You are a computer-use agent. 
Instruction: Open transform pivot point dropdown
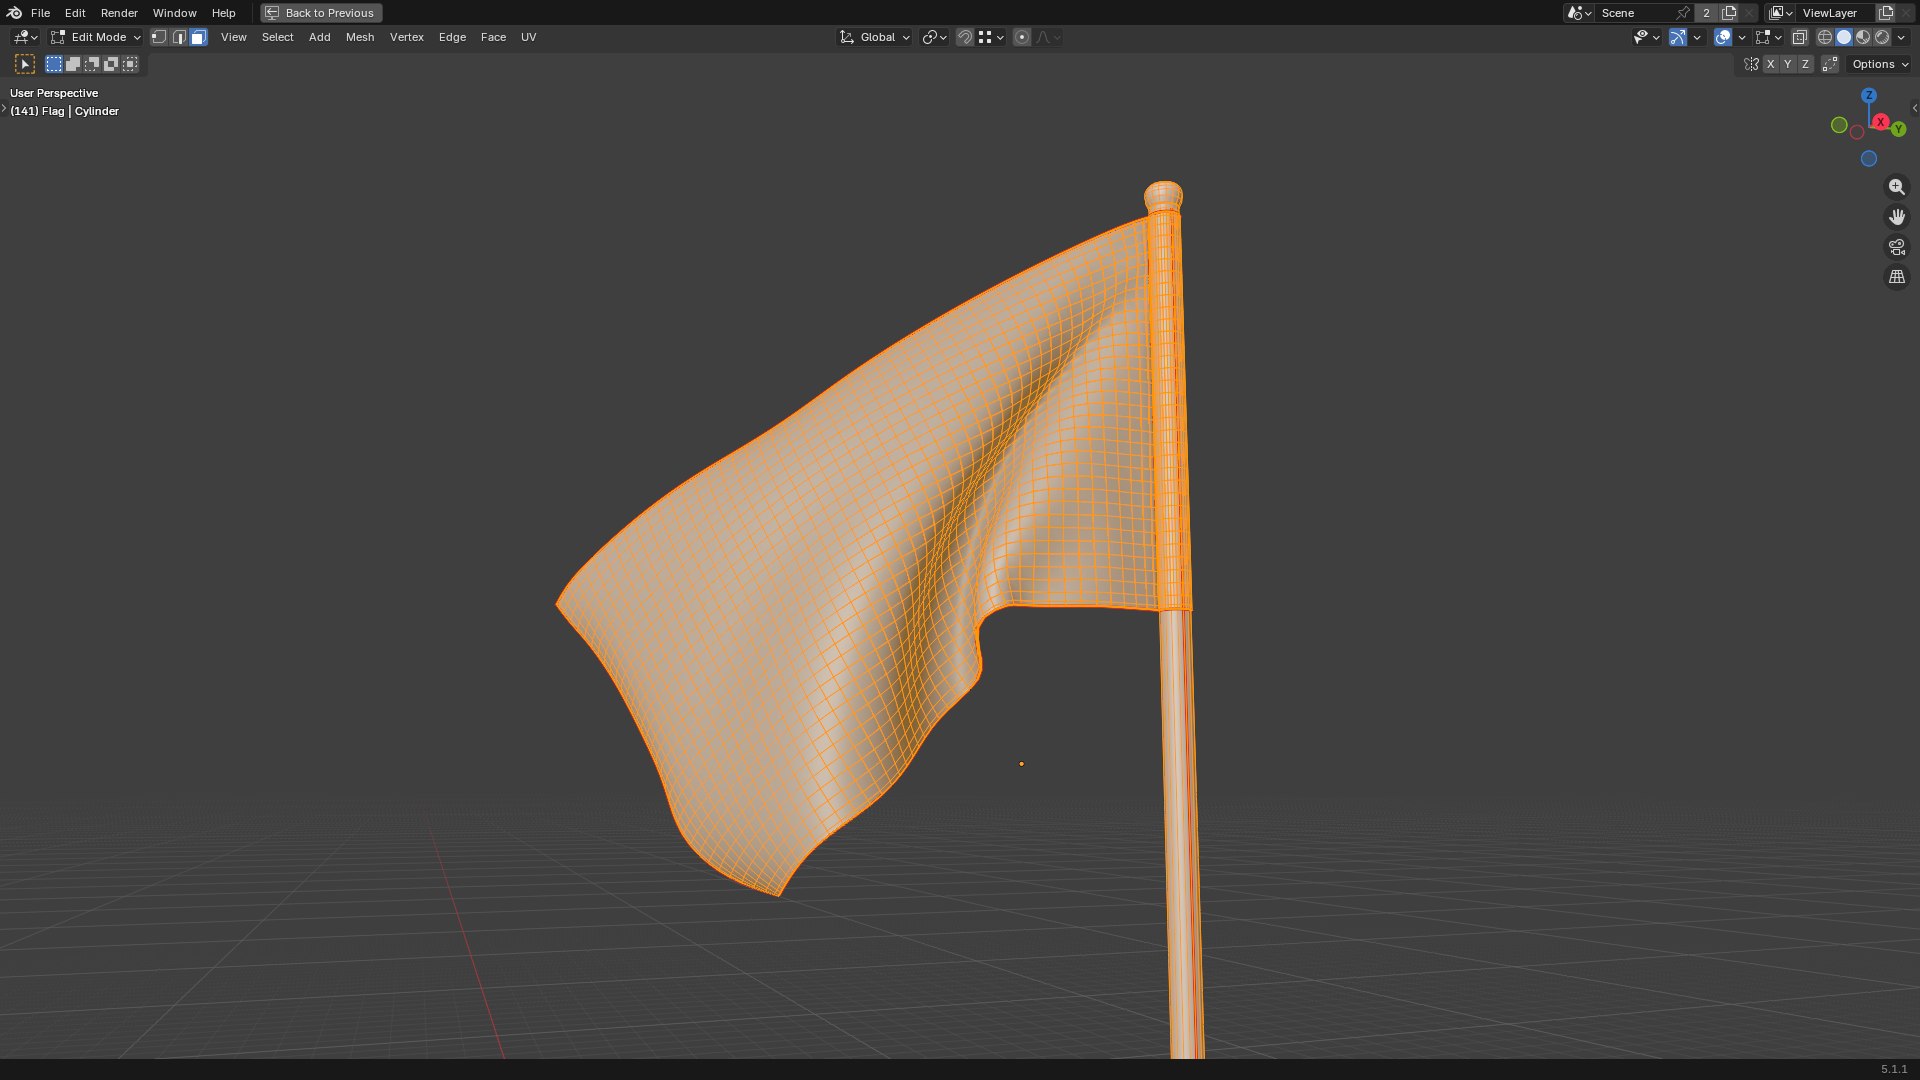click(935, 37)
